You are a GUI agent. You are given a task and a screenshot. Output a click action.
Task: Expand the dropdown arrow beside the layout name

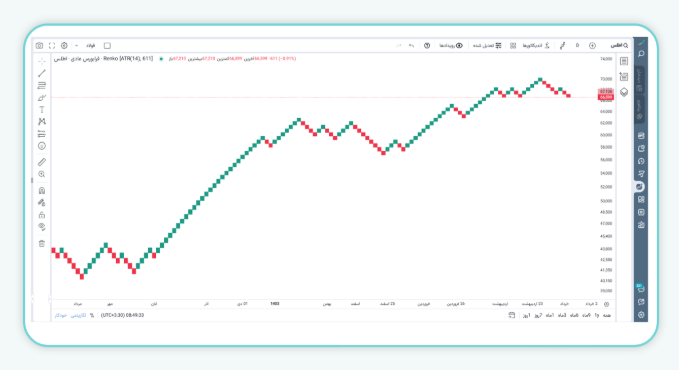[x=77, y=45]
